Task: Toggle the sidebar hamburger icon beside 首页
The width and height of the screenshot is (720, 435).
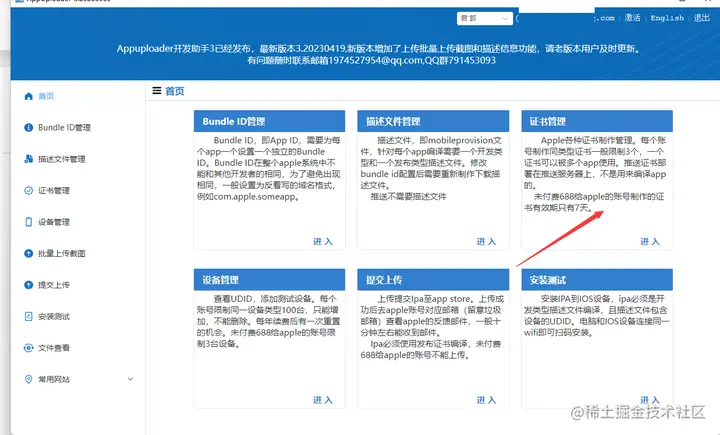Action: click(157, 91)
